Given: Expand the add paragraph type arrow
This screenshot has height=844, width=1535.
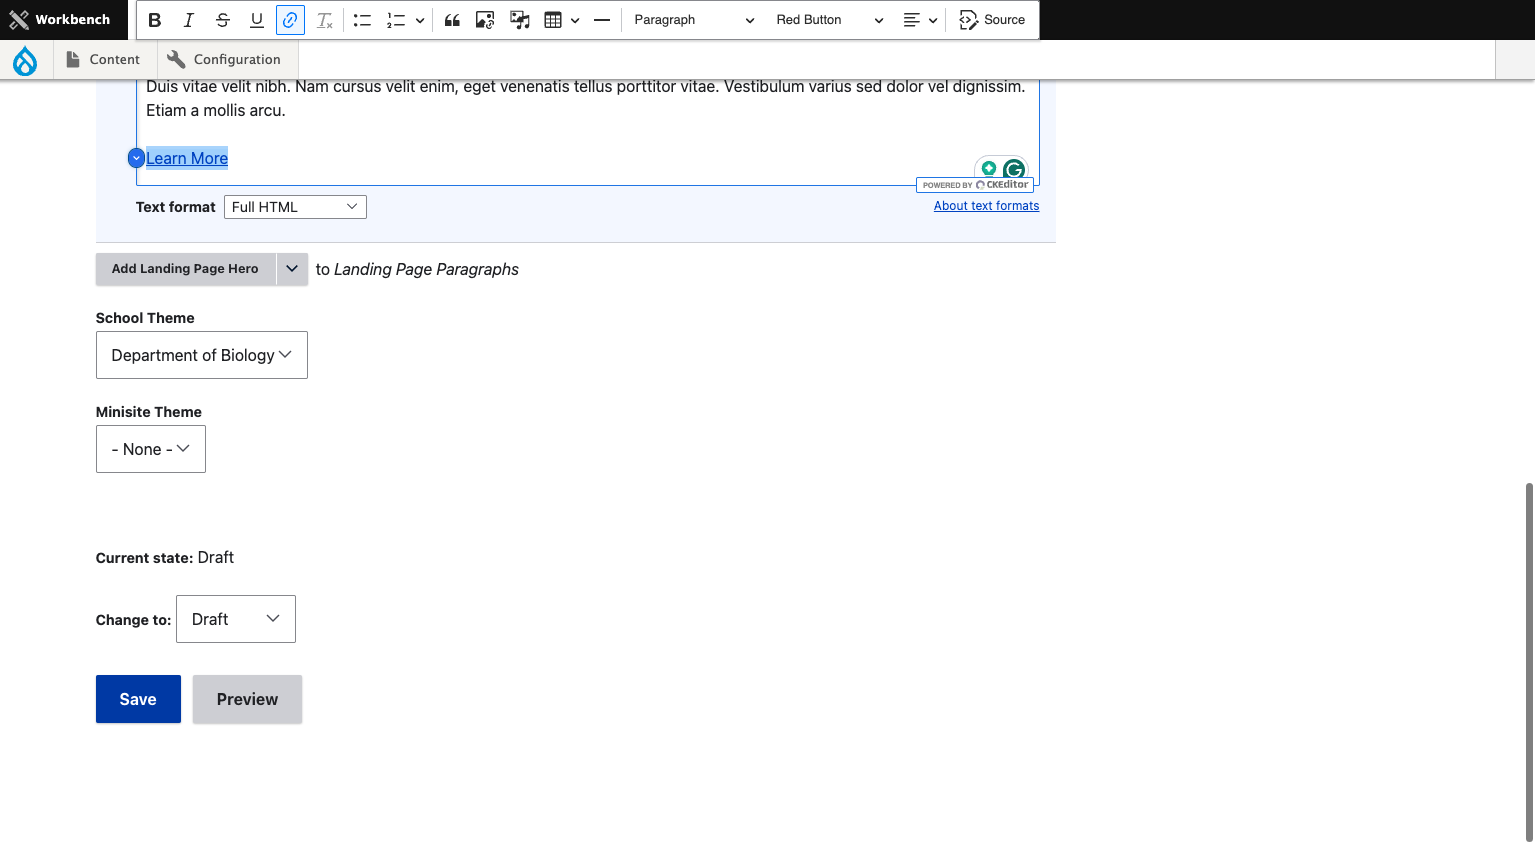Looking at the screenshot, I should tap(292, 269).
